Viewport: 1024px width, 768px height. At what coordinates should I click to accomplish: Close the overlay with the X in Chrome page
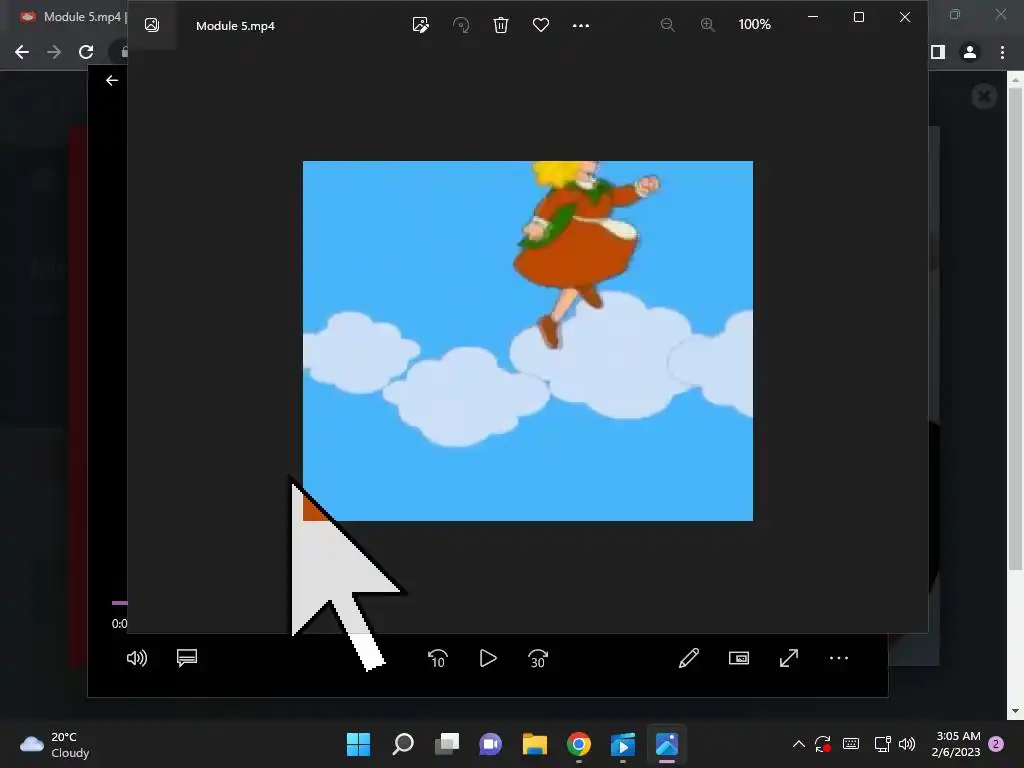pos(984,97)
